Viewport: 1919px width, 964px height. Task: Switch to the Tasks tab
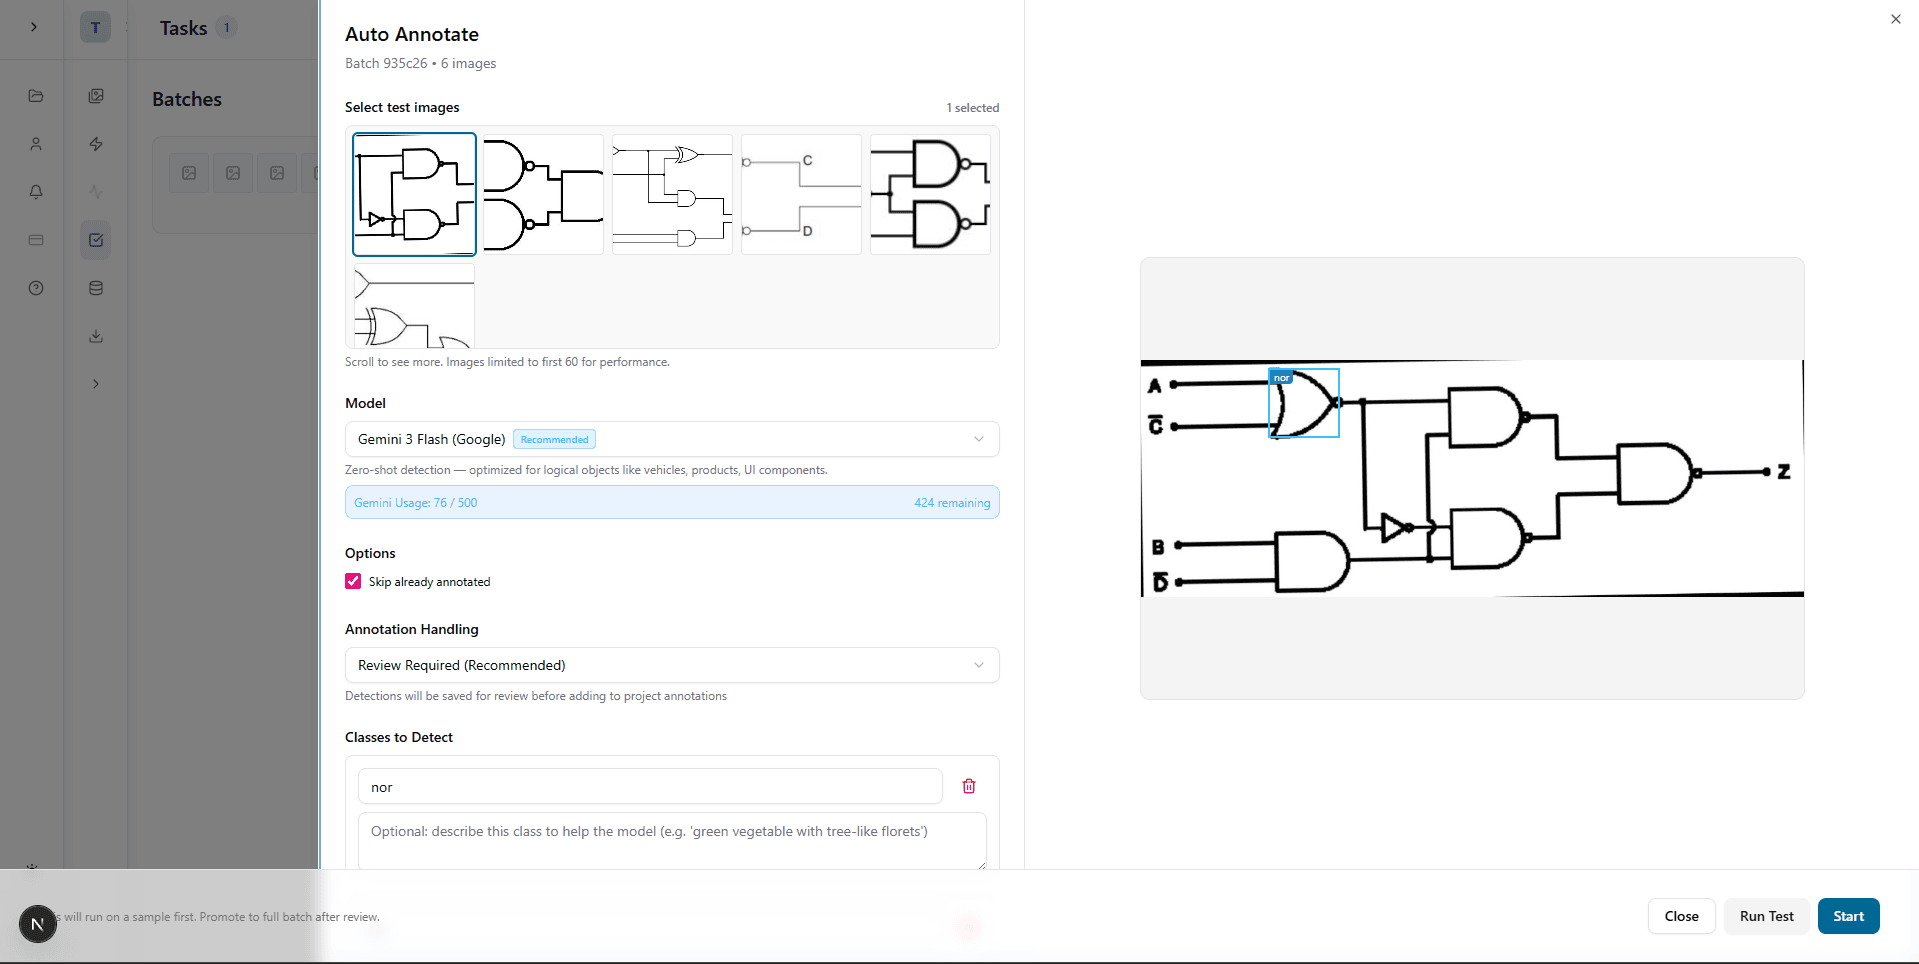click(x=184, y=27)
